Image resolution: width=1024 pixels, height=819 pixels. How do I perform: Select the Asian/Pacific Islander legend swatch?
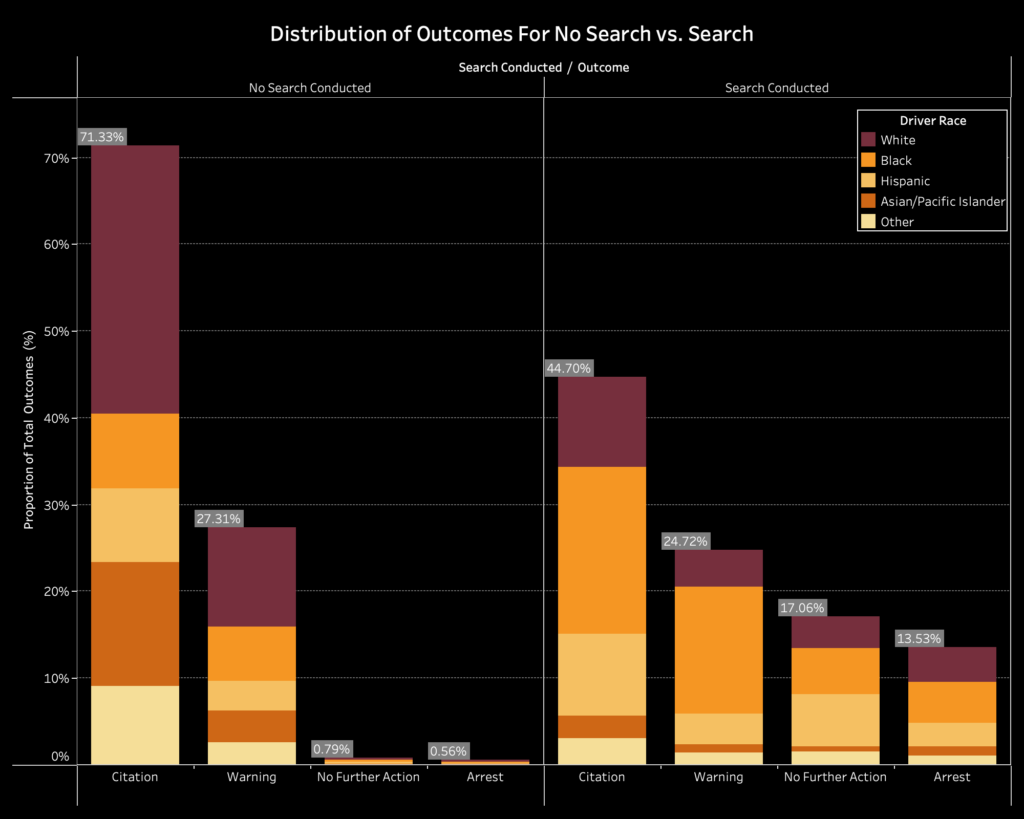tap(868, 201)
